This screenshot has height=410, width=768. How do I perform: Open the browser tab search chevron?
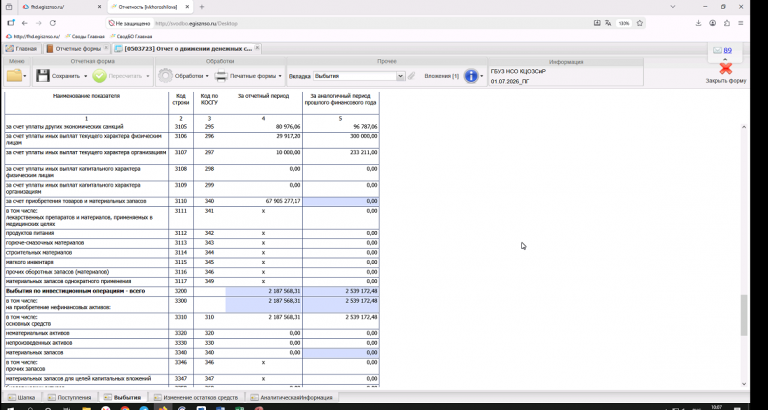click(672, 7)
